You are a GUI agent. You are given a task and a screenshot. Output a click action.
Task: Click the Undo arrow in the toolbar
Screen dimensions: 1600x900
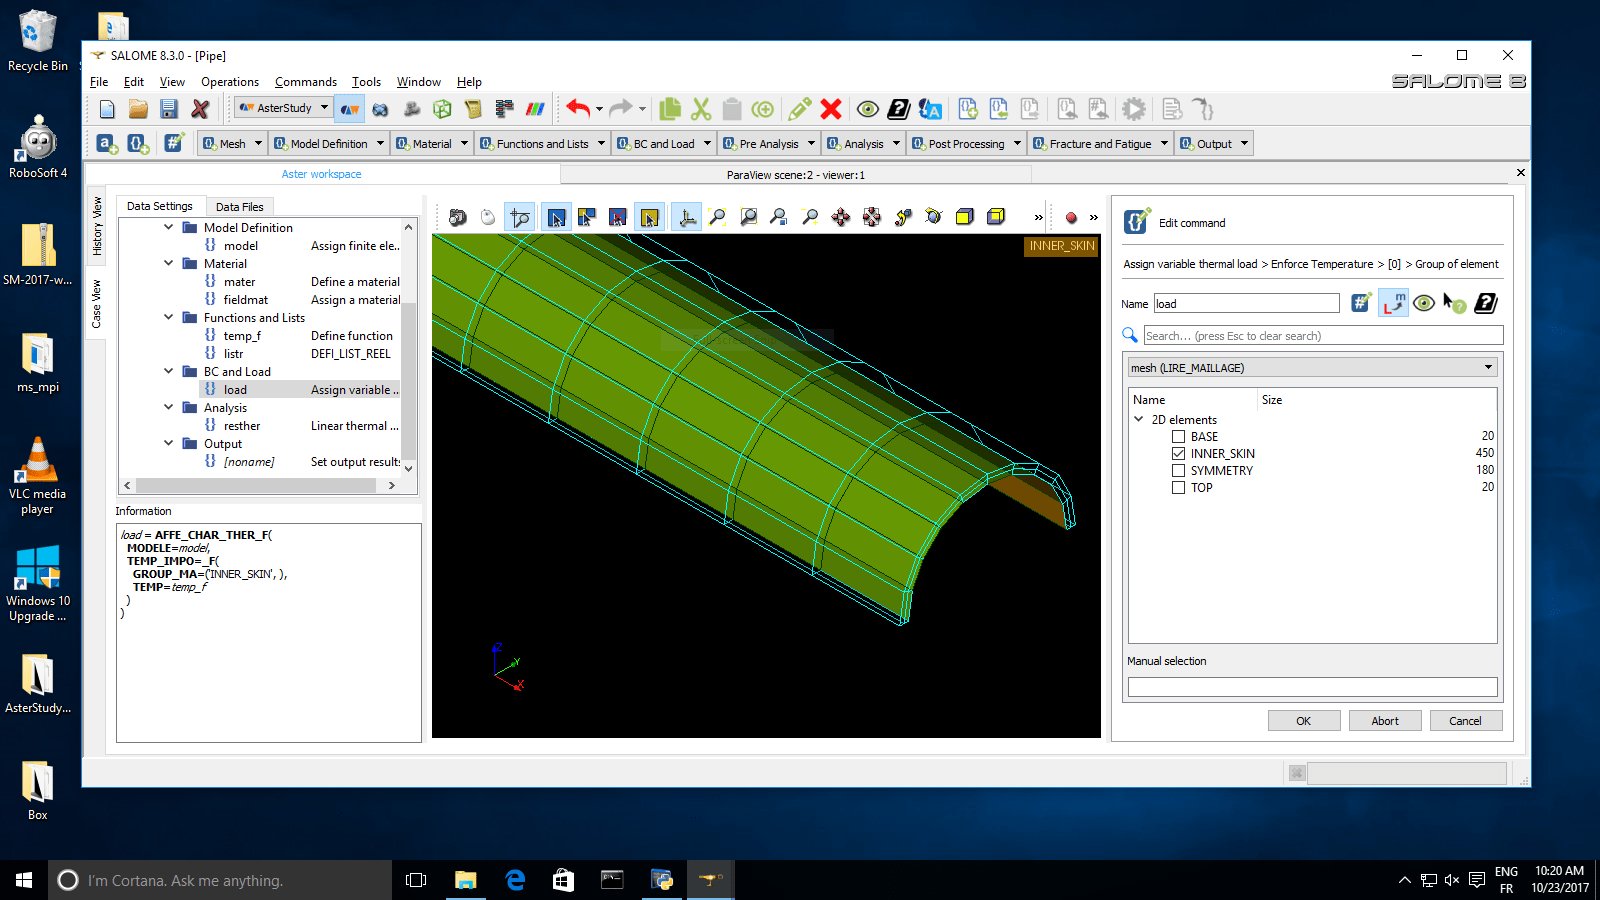(x=577, y=108)
